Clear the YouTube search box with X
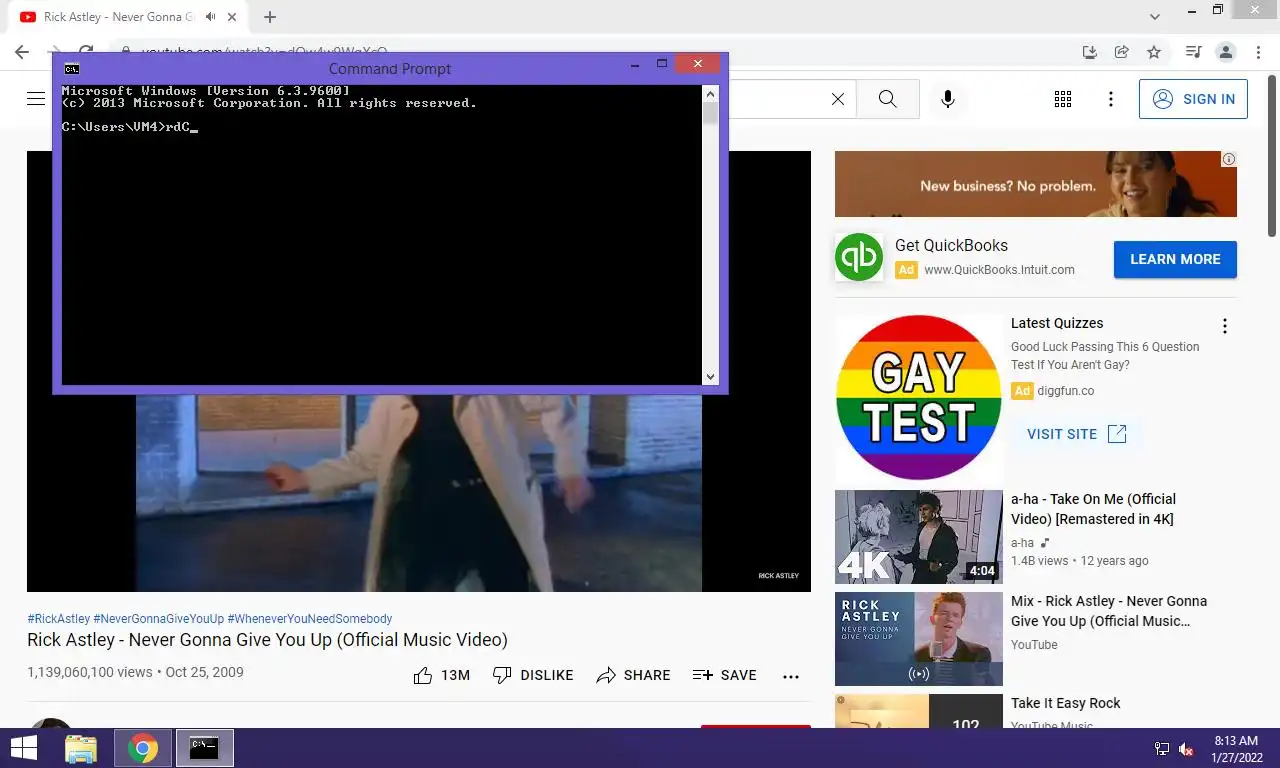Image resolution: width=1280 pixels, height=768 pixels. 838,99
